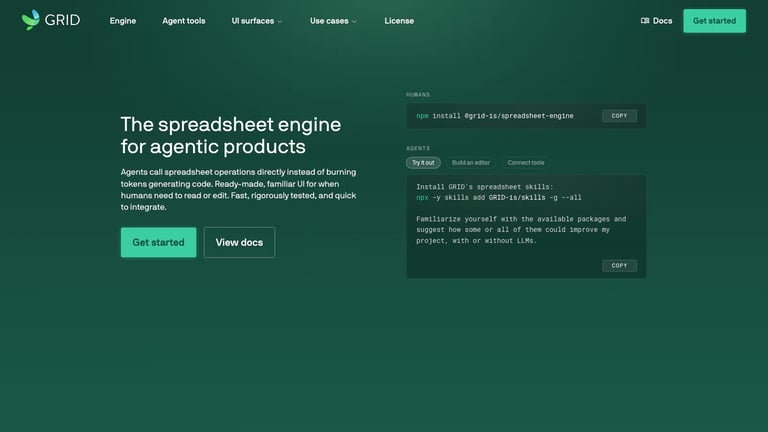Click the 'Agents call spreadsheet operations' paragraph

point(239,190)
